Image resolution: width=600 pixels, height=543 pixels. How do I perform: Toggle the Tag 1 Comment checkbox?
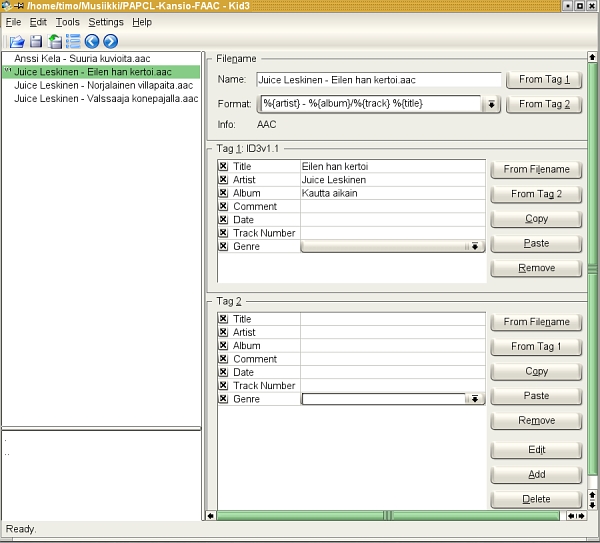[x=223, y=206]
